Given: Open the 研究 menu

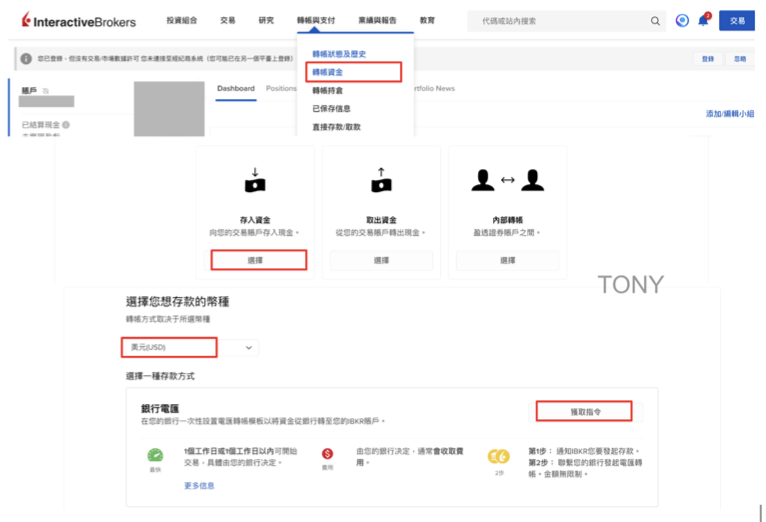Looking at the screenshot, I should coord(266,21).
